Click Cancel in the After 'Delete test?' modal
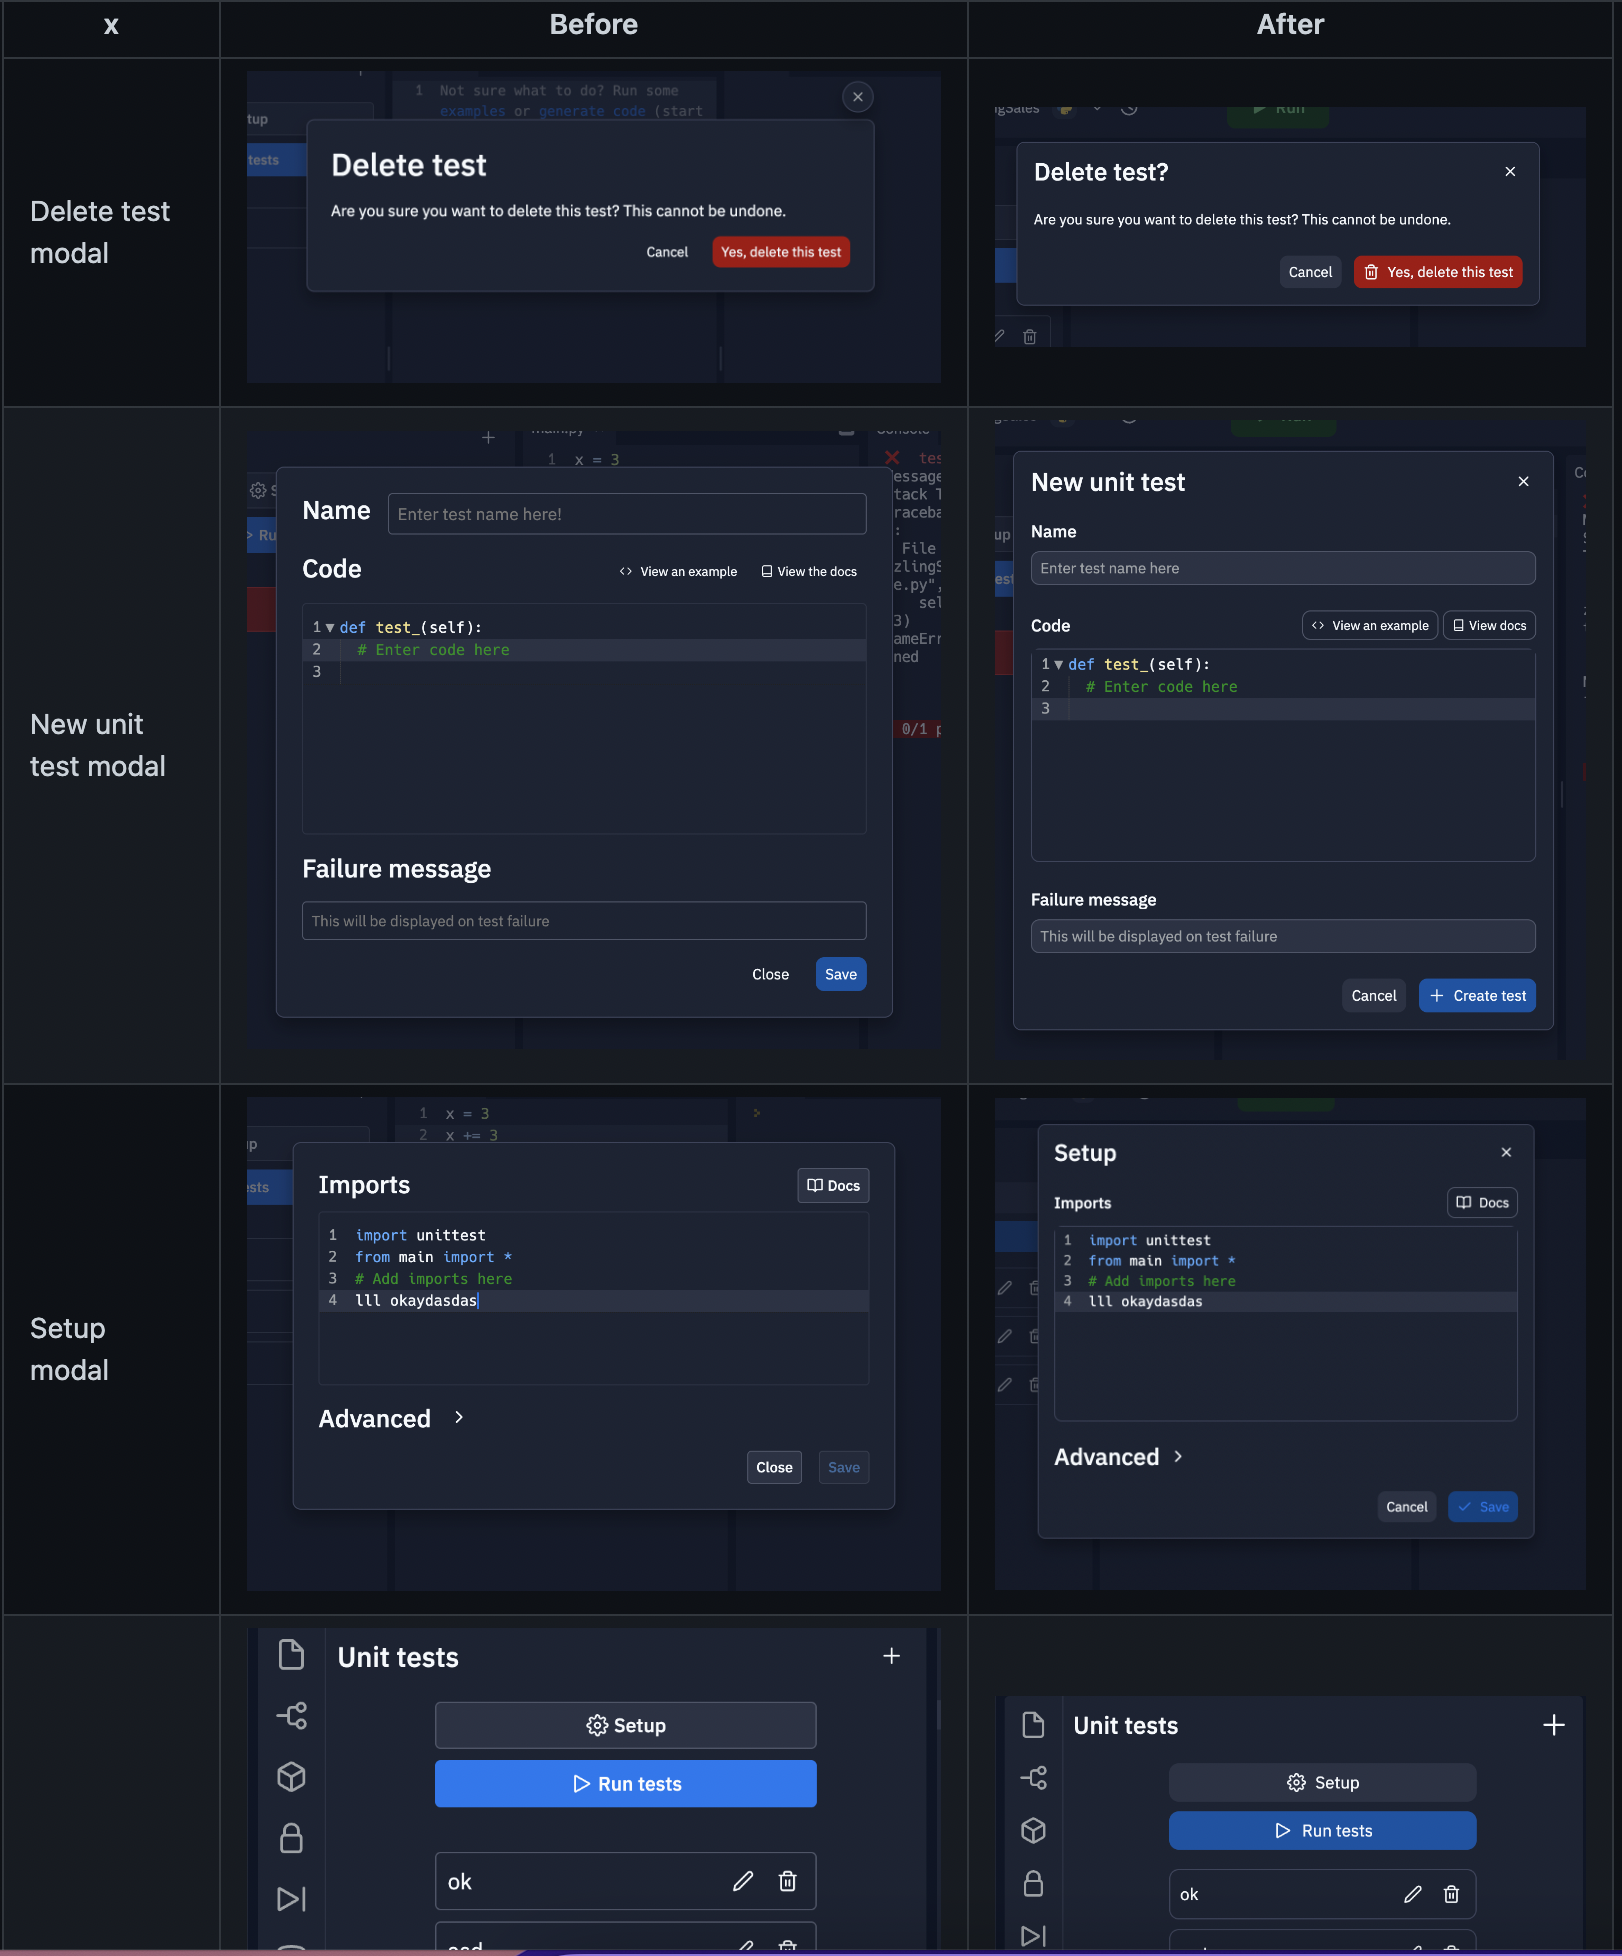This screenshot has height=1956, width=1622. click(x=1310, y=272)
